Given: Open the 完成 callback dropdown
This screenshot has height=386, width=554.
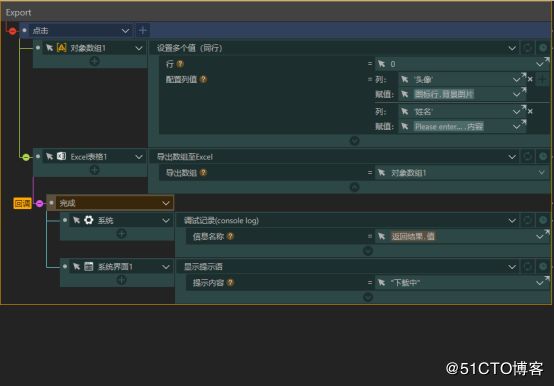Looking at the screenshot, I should (165, 203).
